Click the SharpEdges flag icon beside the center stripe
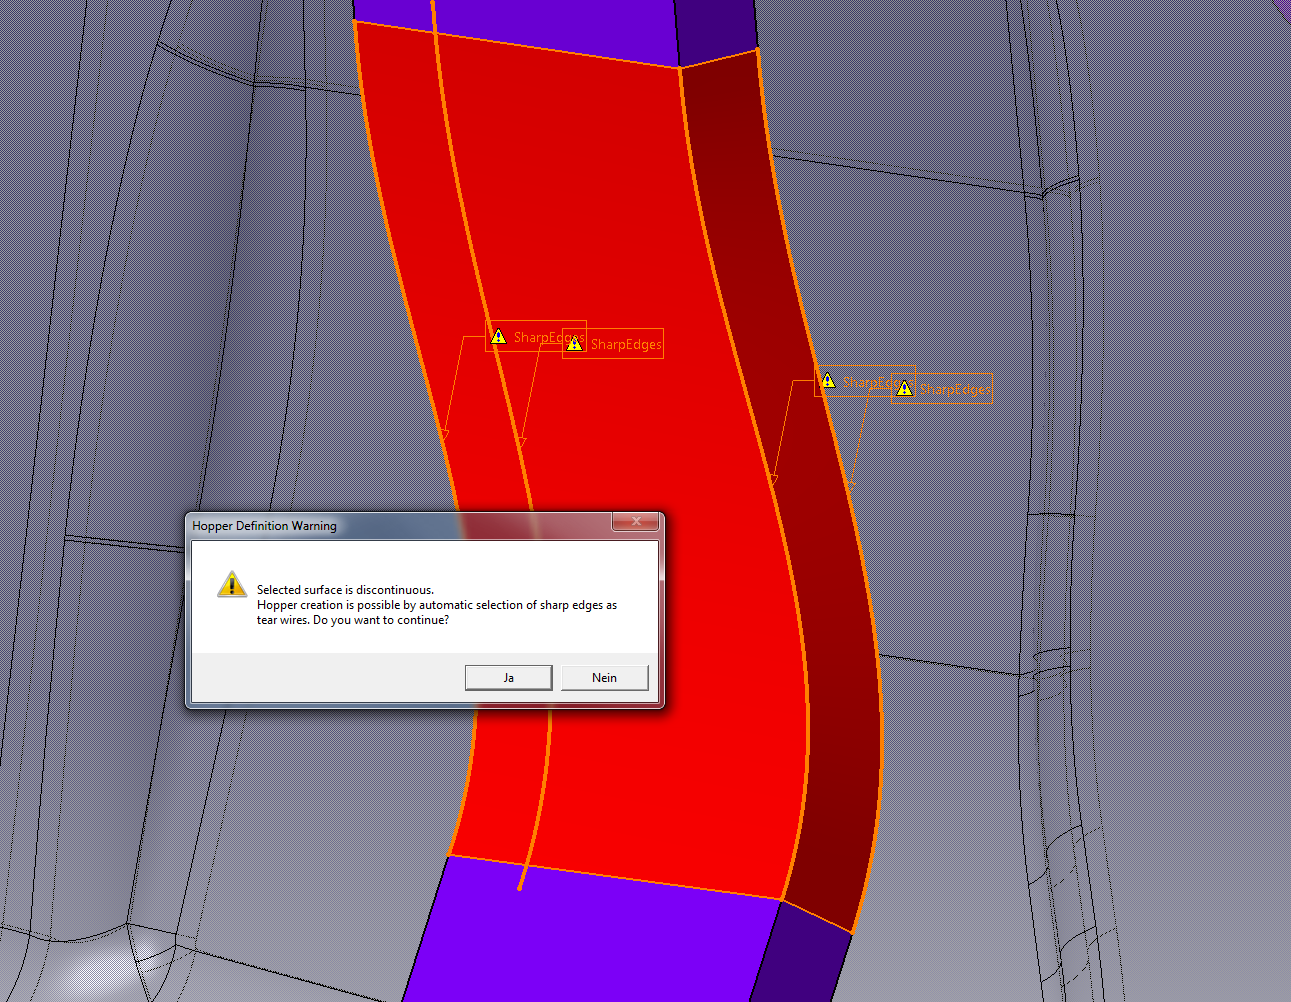 [574, 344]
